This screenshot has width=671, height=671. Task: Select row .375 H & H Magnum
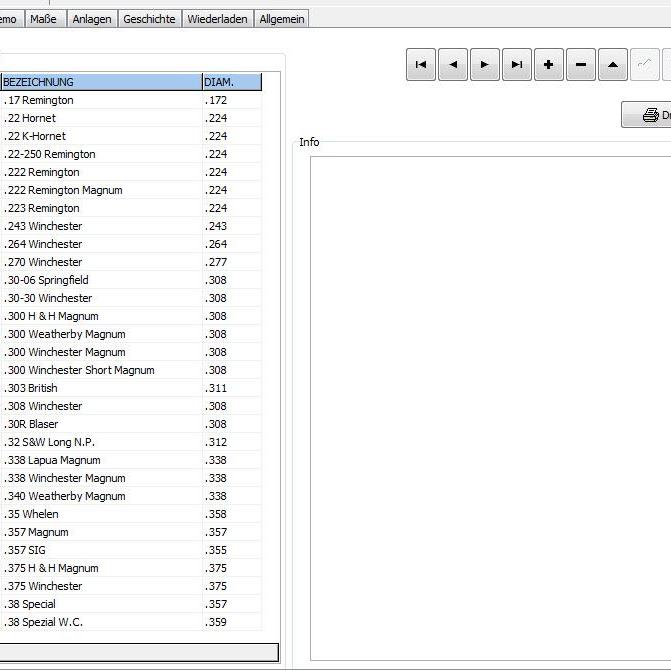point(131,568)
